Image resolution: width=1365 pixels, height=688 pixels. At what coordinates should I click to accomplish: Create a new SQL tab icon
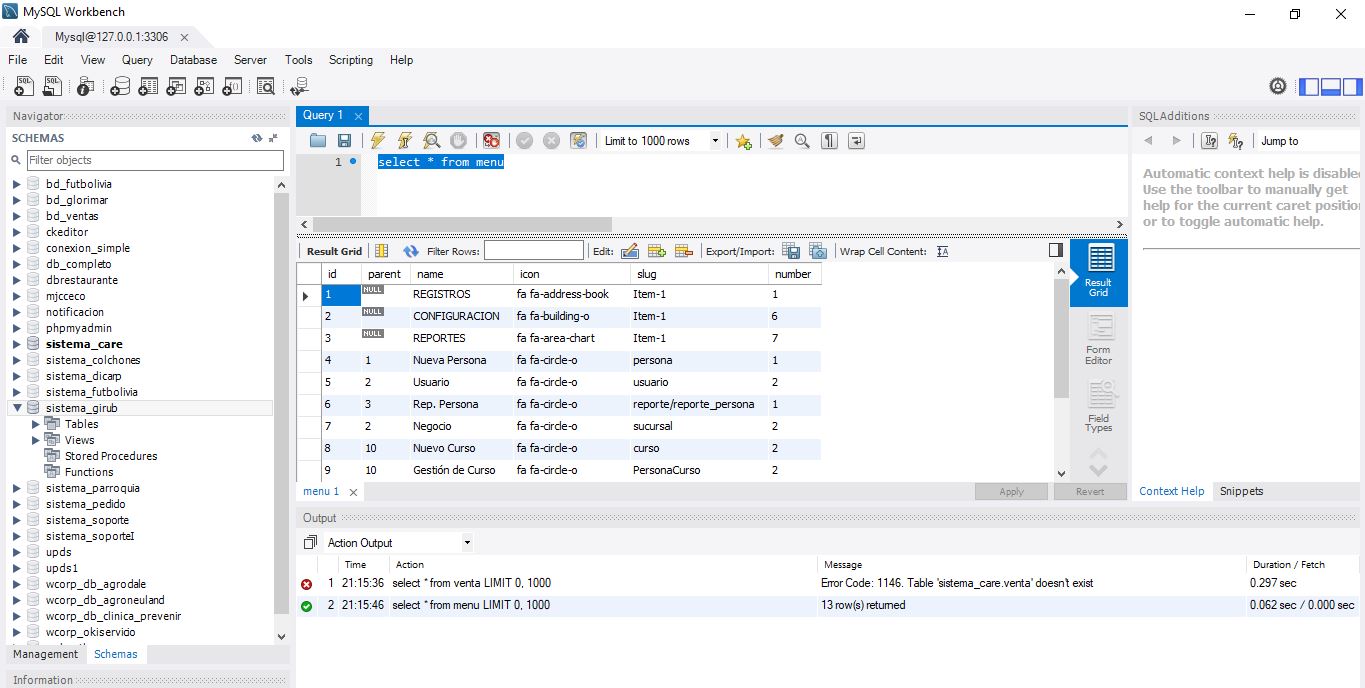(24, 87)
